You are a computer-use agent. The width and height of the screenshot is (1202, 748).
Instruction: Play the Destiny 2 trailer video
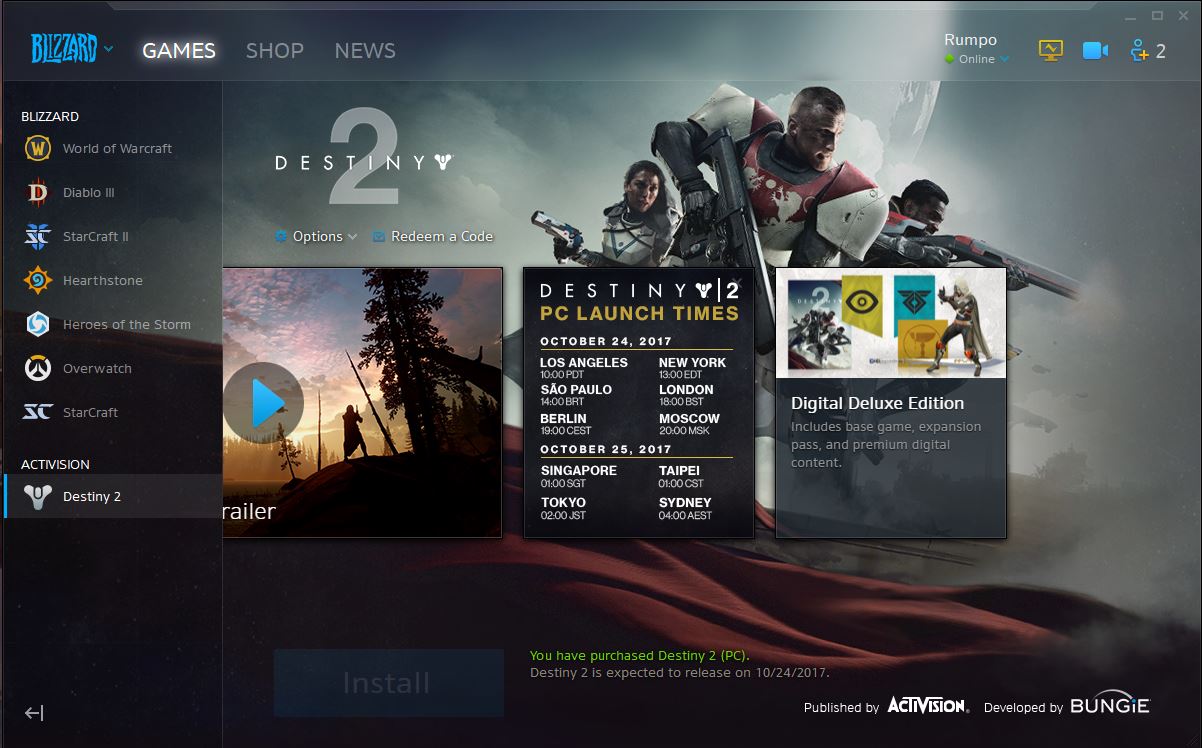coord(264,403)
